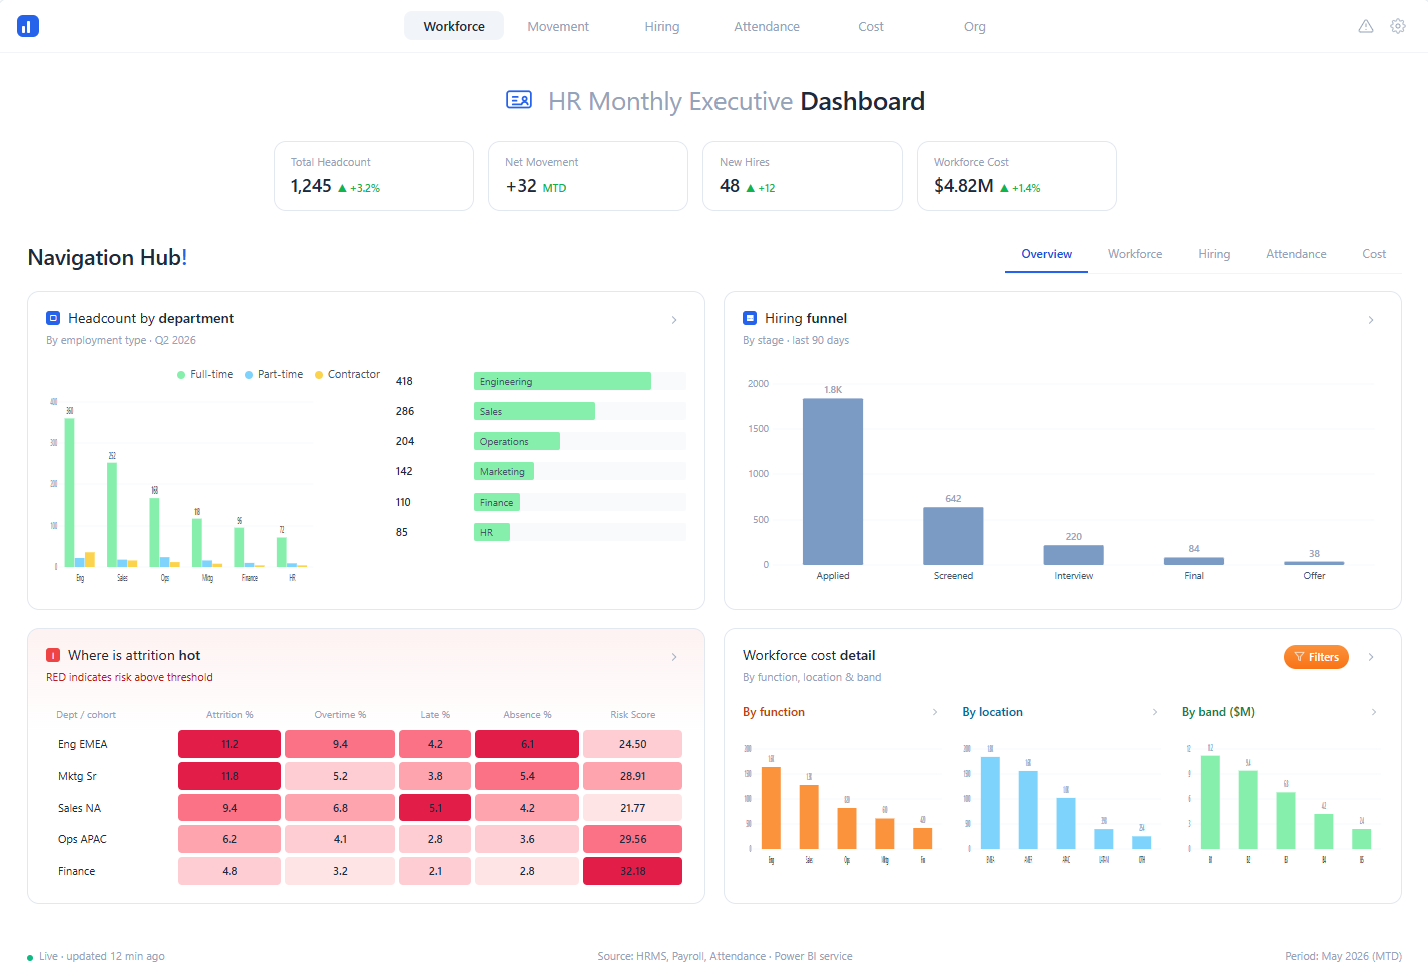Click the blue Hiring funnel card icon

click(x=750, y=318)
